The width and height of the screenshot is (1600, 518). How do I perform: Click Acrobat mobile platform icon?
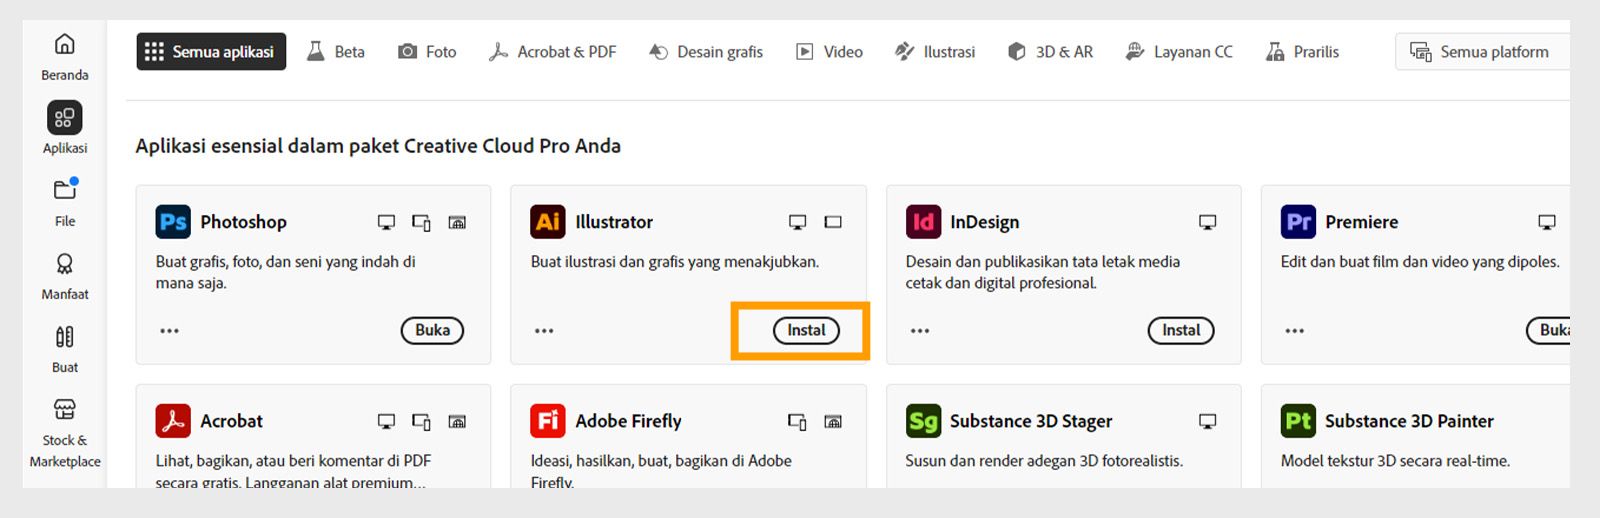pyautogui.click(x=422, y=421)
